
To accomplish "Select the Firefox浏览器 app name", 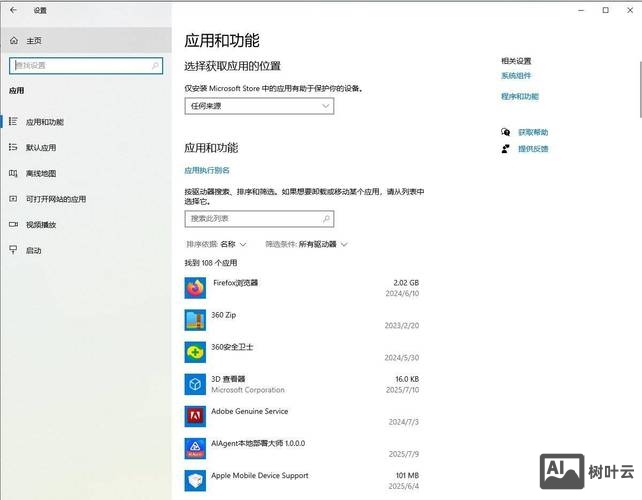I will 235,283.
